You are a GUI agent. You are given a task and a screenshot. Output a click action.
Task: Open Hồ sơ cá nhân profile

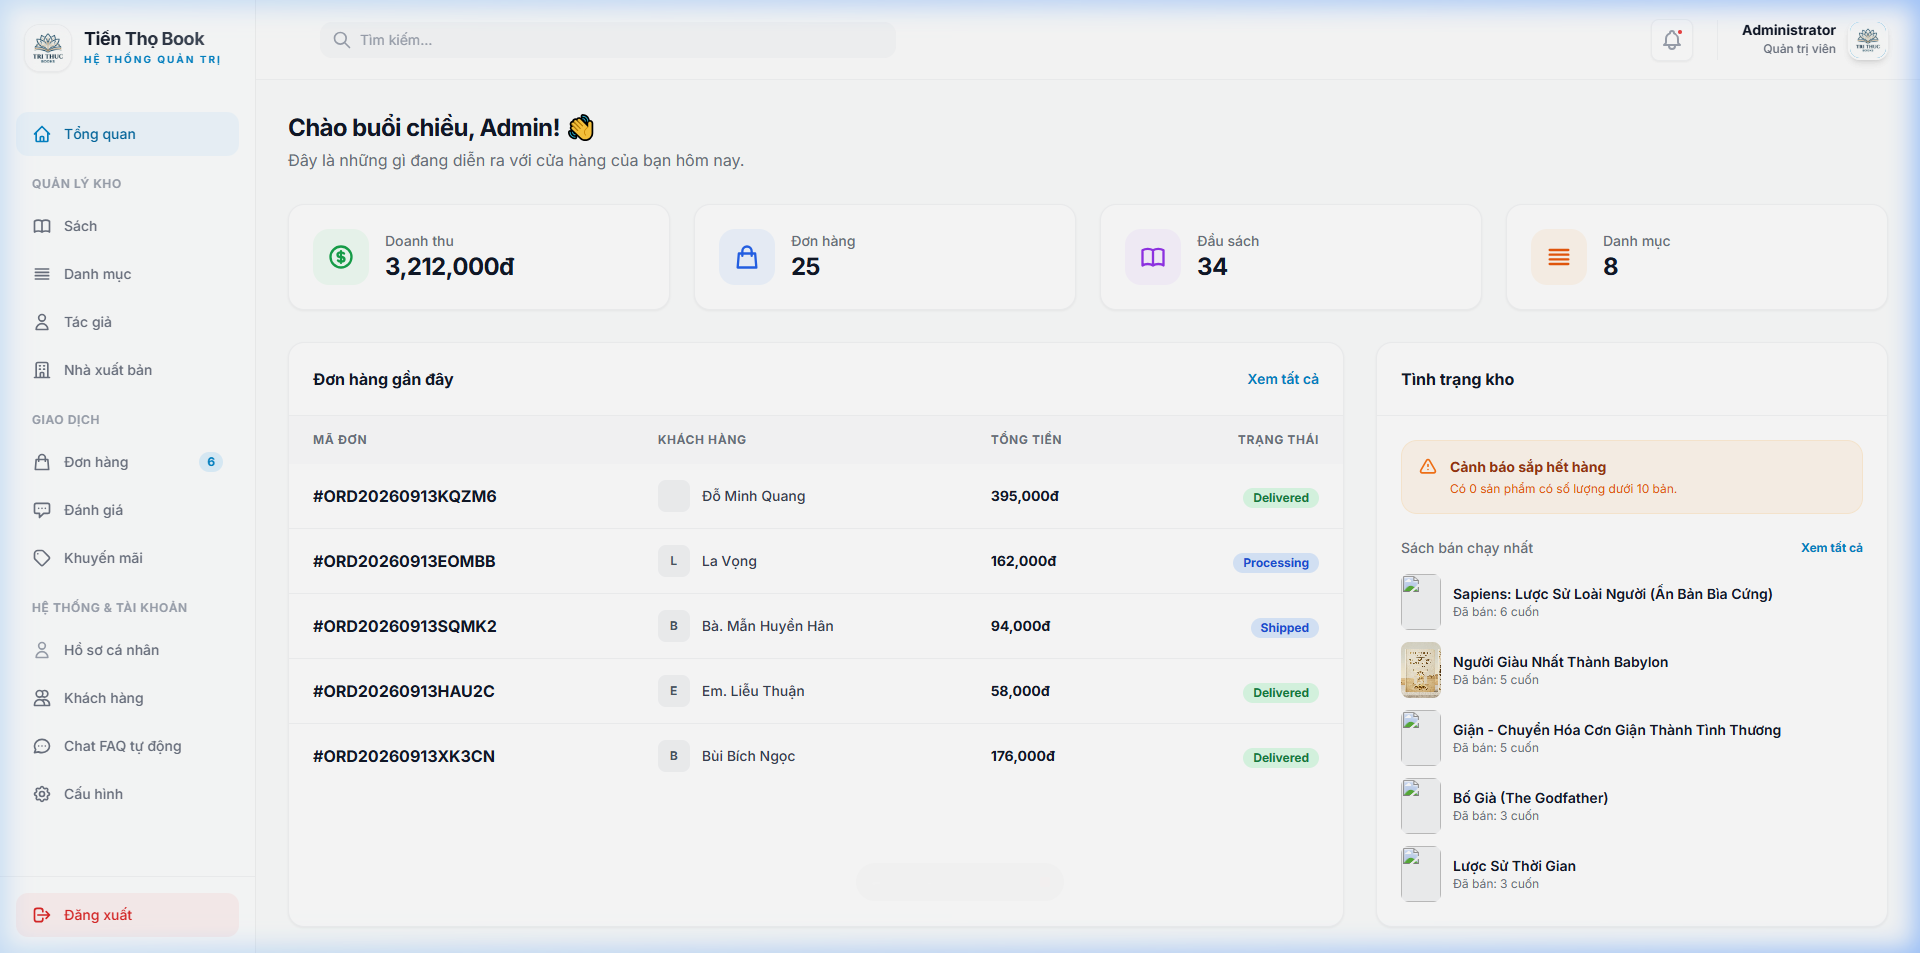click(x=127, y=650)
